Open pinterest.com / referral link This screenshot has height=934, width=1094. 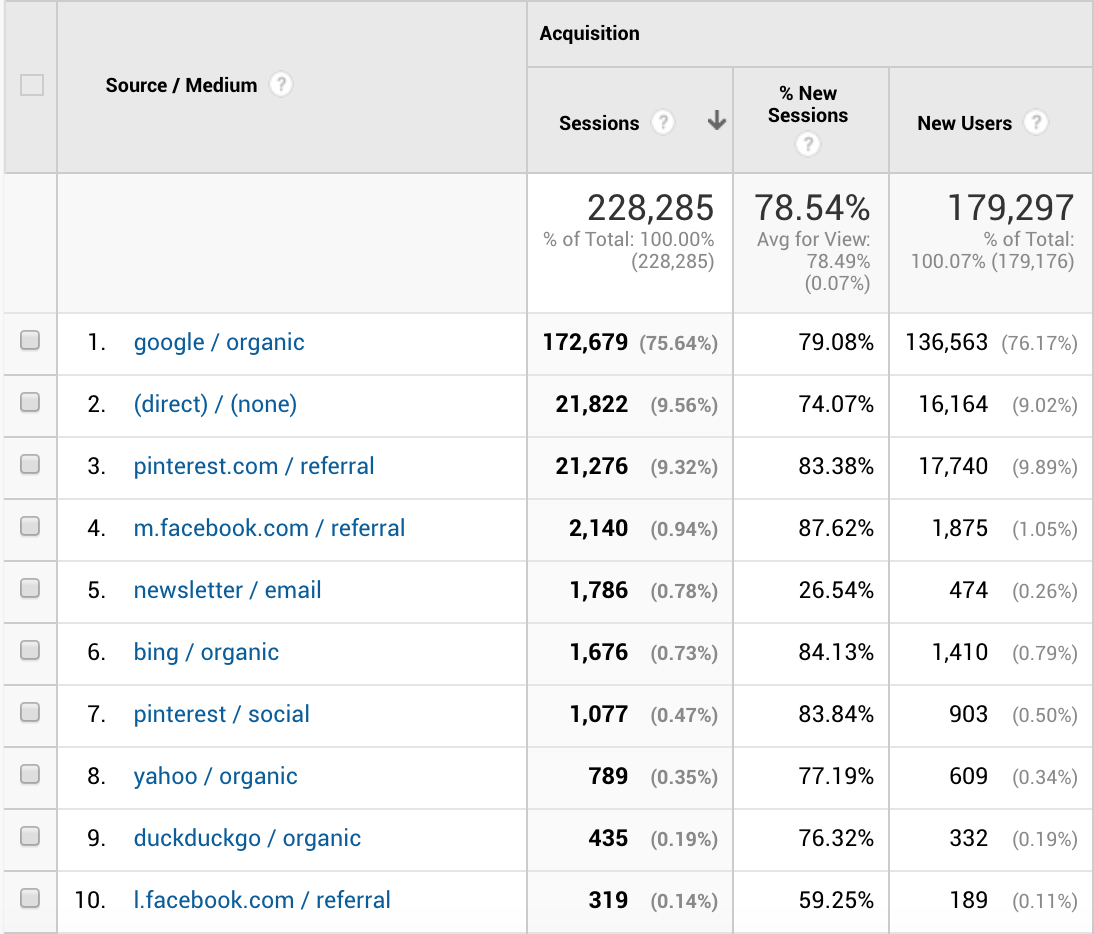pyautogui.click(x=254, y=466)
